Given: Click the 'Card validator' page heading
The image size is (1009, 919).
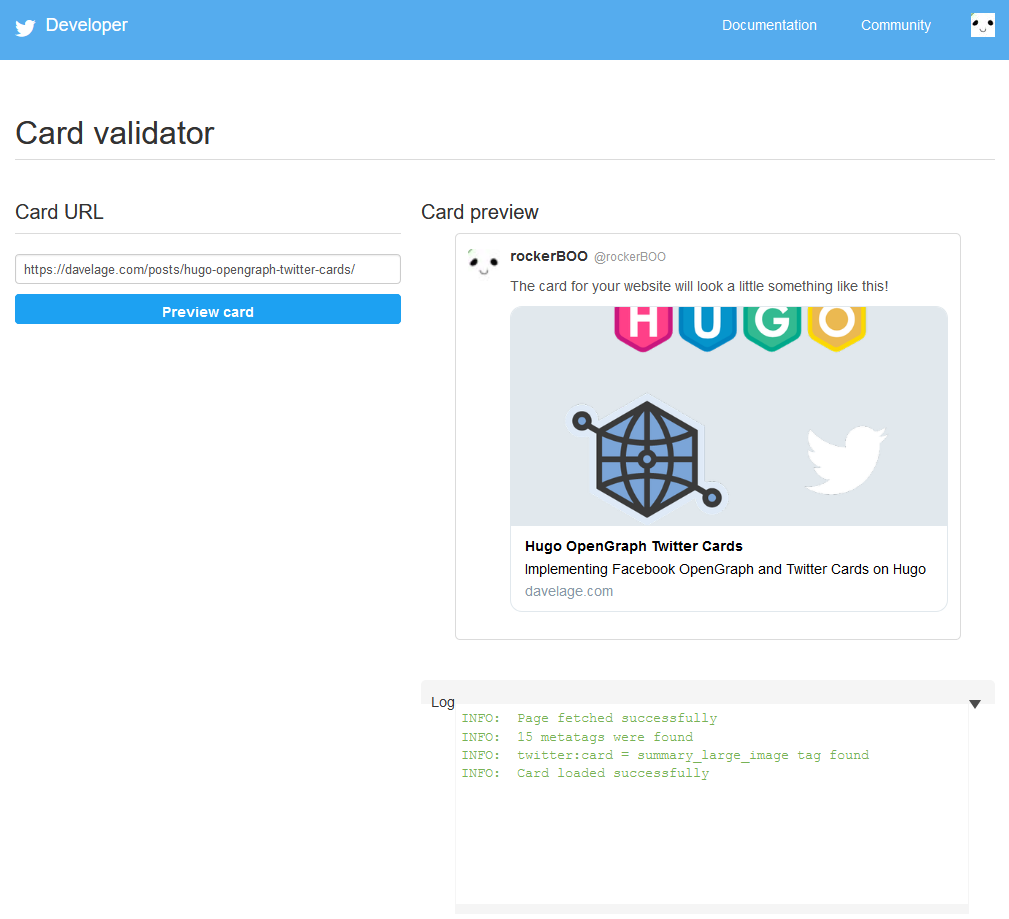Looking at the screenshot, I should click(115, 133).
